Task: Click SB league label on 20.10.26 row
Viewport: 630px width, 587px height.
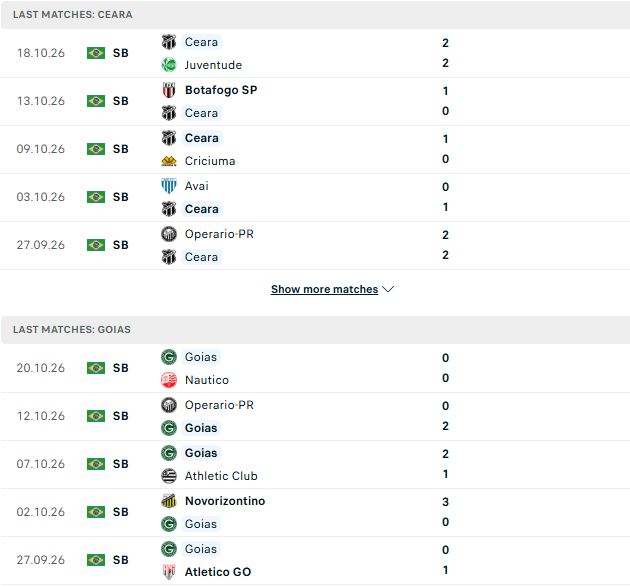Action: (121, 368)
